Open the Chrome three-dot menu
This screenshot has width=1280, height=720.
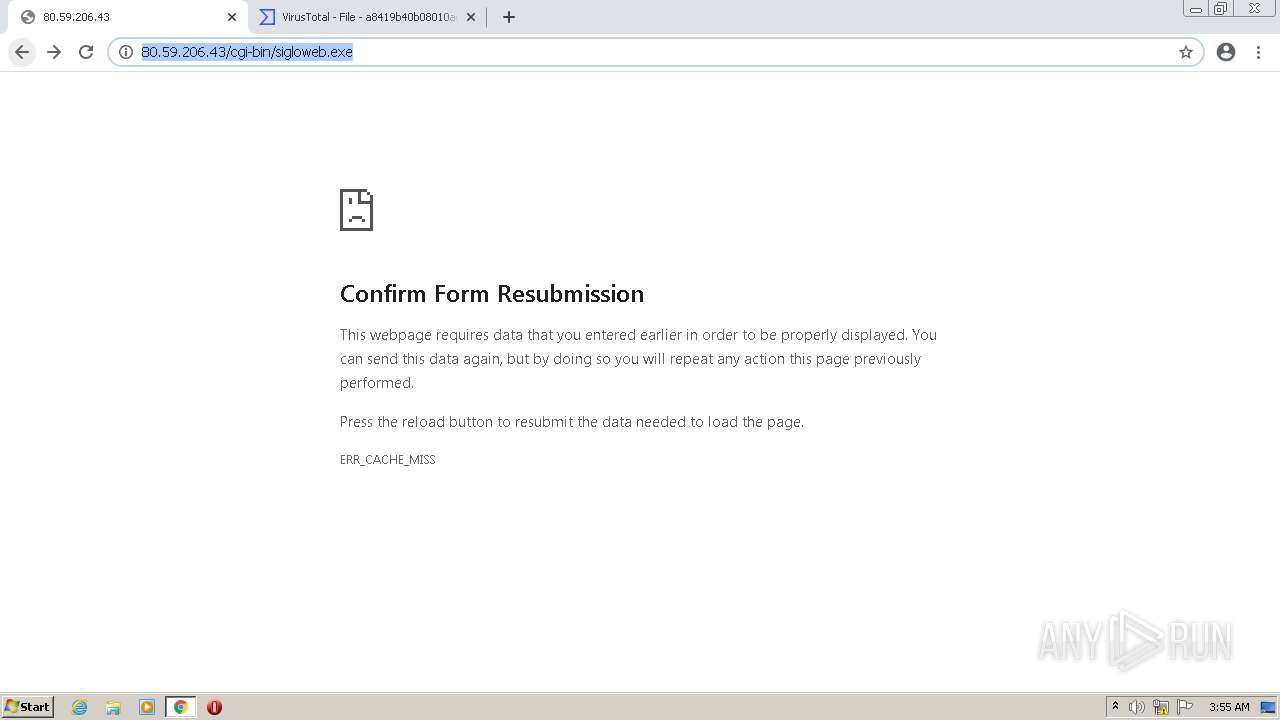pos(1258,52)
